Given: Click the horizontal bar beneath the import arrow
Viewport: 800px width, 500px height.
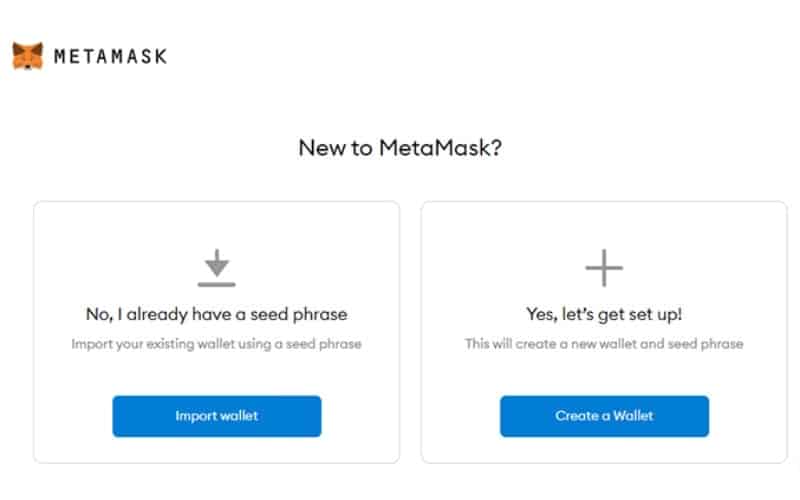Looking at the screenshot, I should click(x=217, y=284).
